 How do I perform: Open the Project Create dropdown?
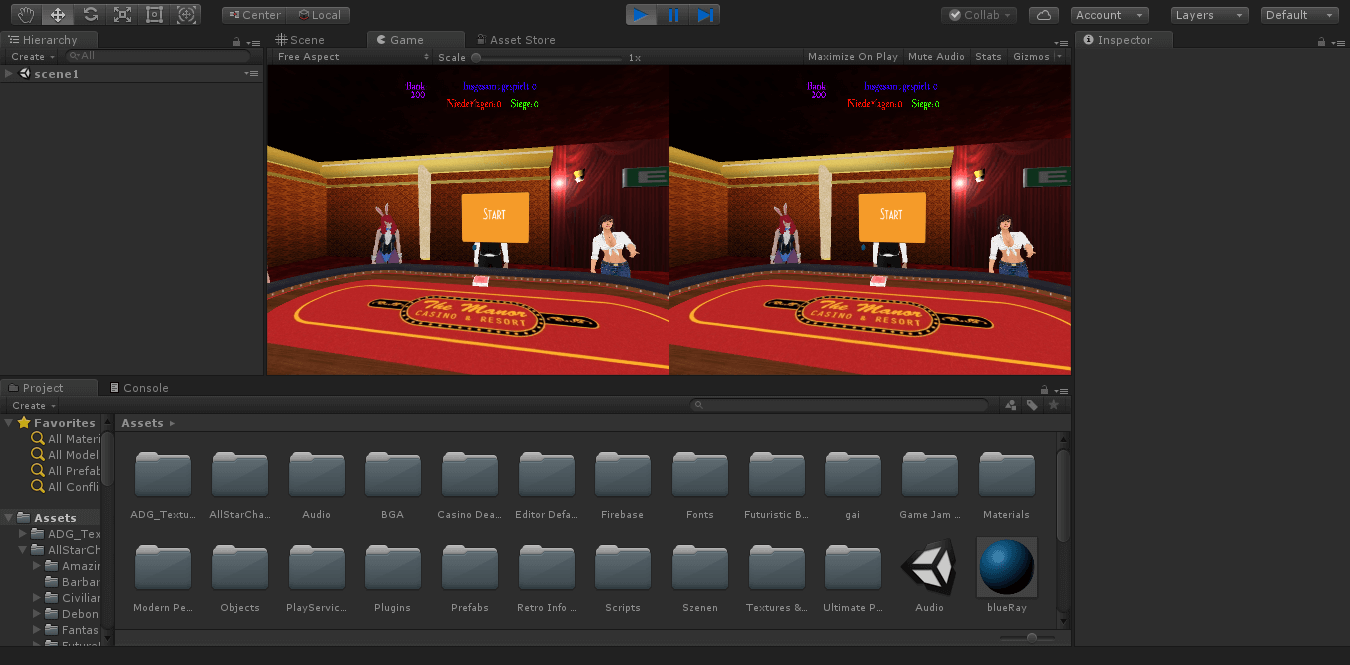pyautogui.click(x=33, y=406)
